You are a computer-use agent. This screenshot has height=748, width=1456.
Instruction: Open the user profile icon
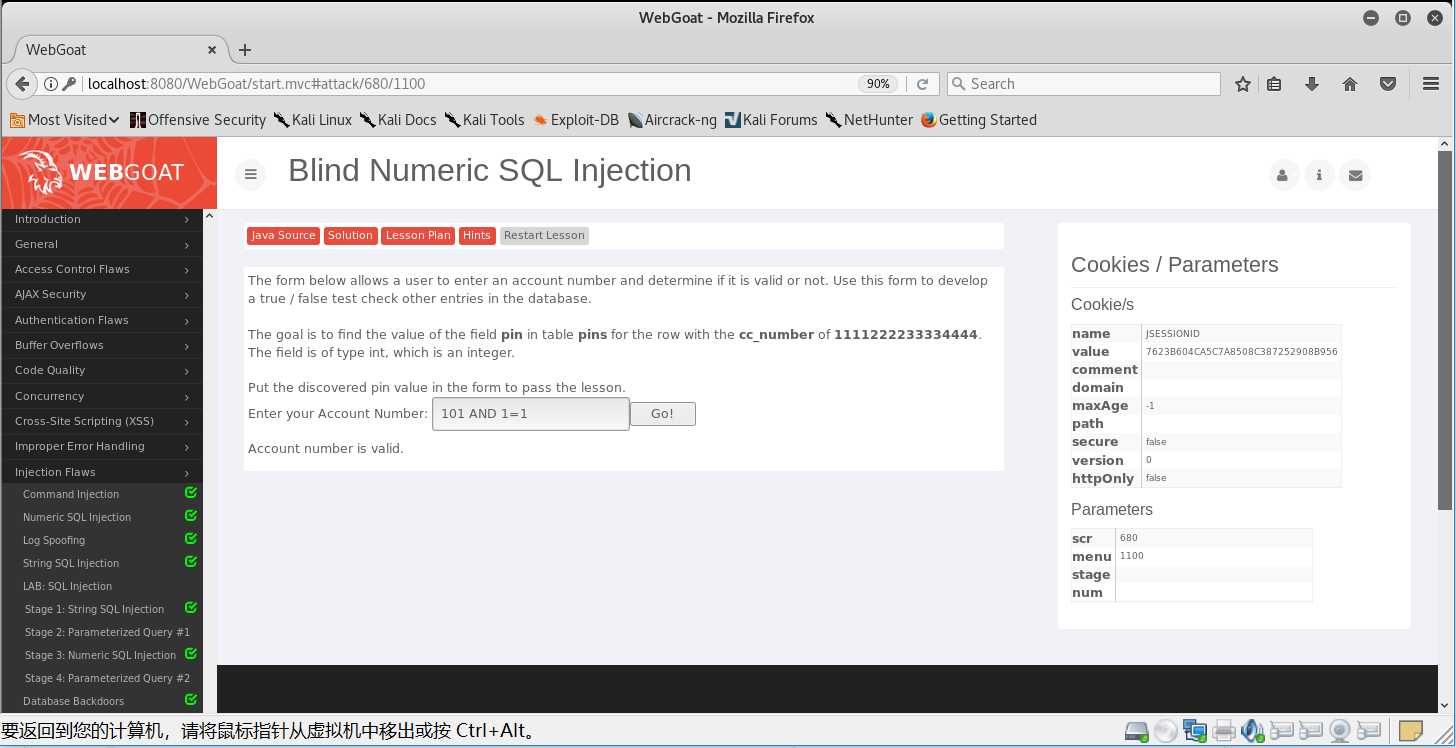point(1282,175)
